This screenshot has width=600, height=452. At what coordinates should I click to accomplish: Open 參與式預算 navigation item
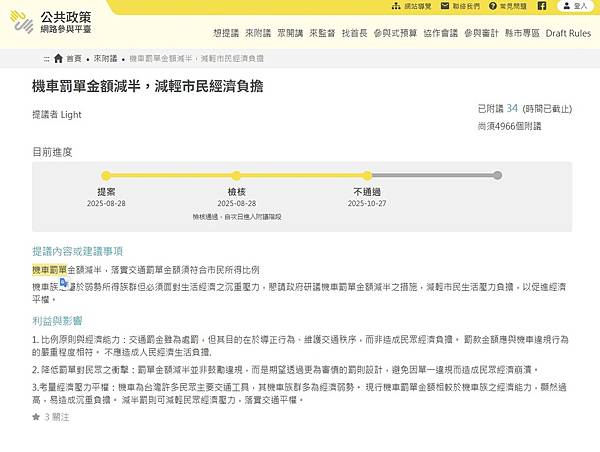(x=395, y=33)
